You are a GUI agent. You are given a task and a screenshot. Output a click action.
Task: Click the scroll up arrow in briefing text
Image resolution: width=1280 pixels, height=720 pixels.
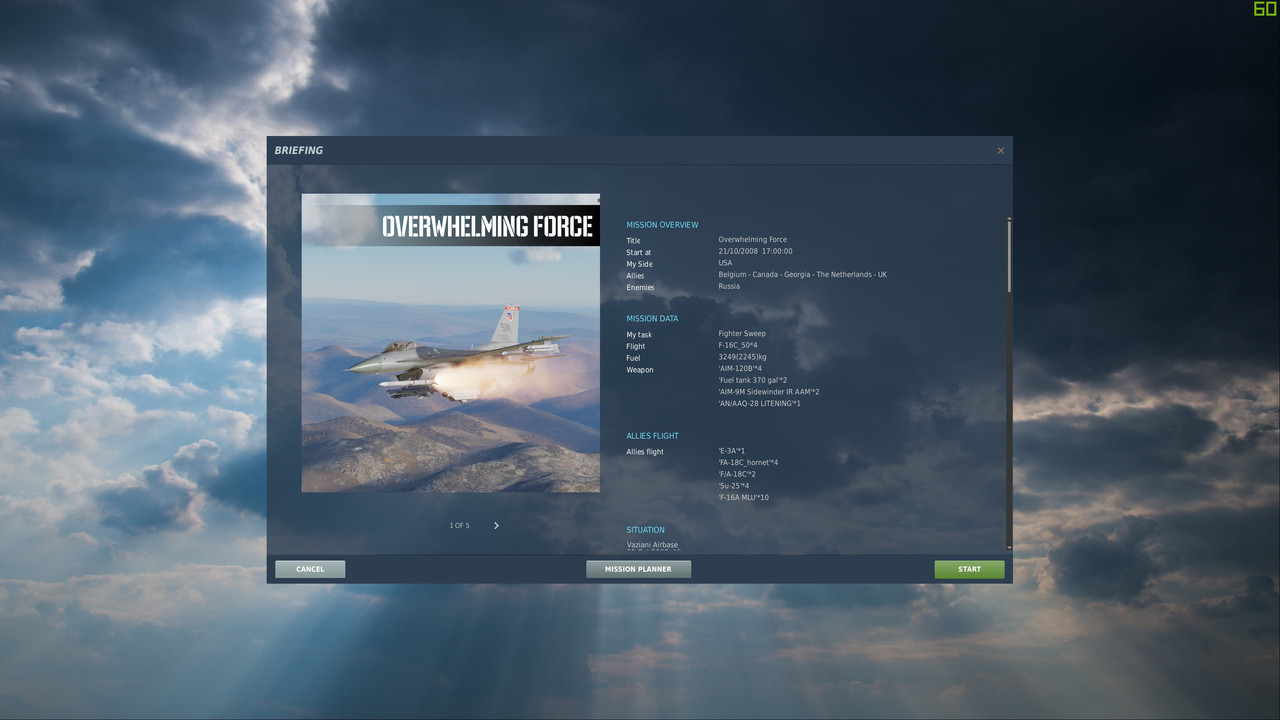point(1009,219)
